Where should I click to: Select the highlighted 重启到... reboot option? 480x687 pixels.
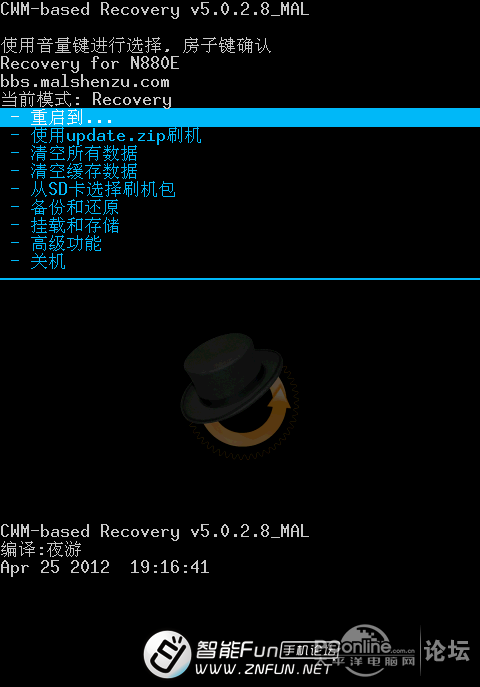(x=240, y=117)
